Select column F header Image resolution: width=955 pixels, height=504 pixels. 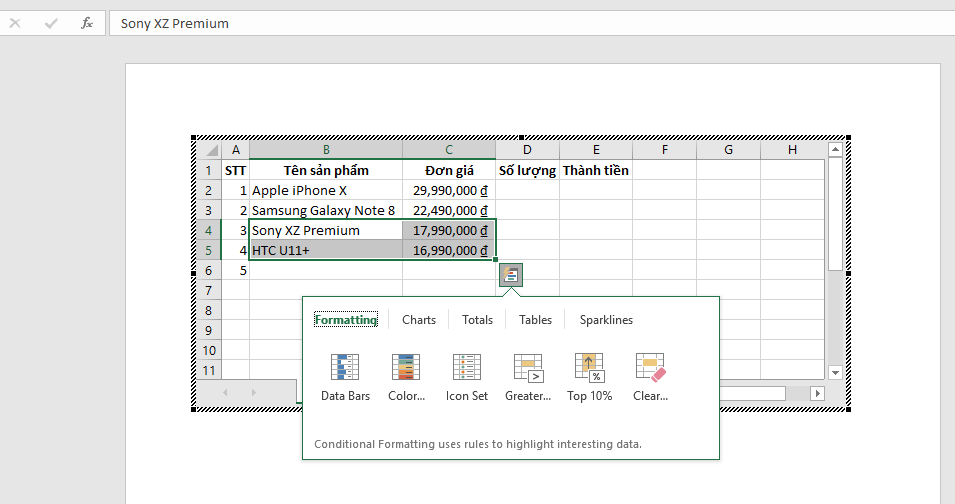point(664,150)
